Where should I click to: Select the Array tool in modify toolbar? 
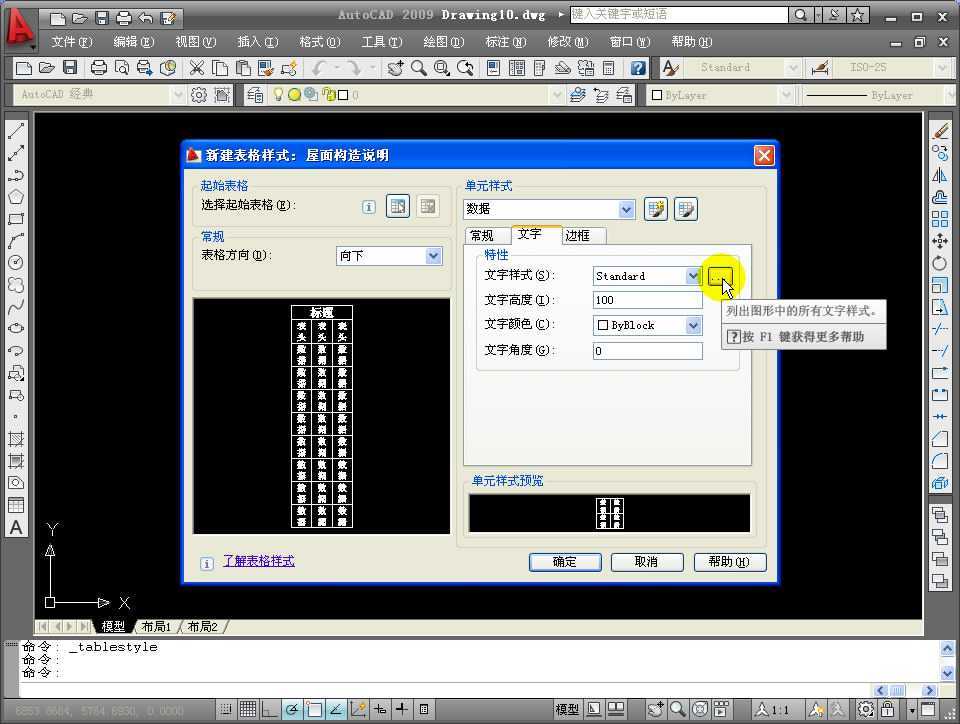[940, 219]
